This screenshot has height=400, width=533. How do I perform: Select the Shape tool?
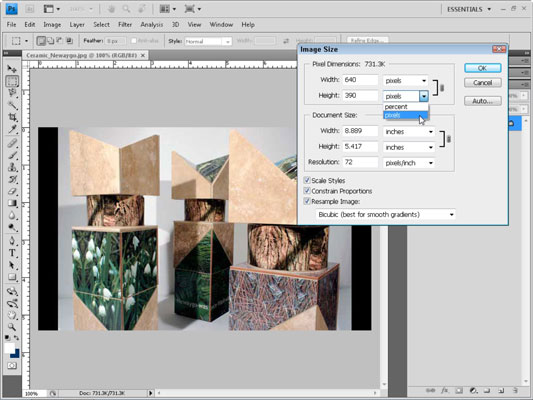(x=12, y=277)
